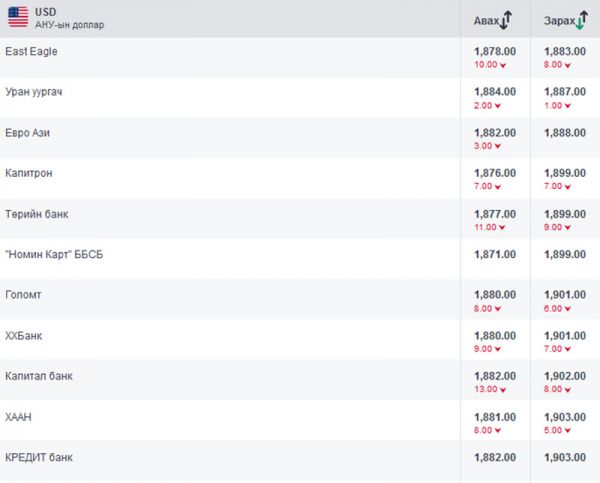Select the Уран уургач exchange entry
Screen dimensions: 600x483
(34, 92)
